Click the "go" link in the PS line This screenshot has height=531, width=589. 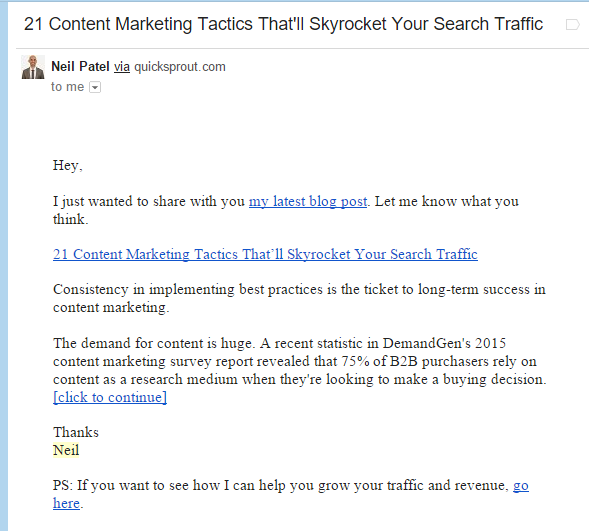pos(521,486)
